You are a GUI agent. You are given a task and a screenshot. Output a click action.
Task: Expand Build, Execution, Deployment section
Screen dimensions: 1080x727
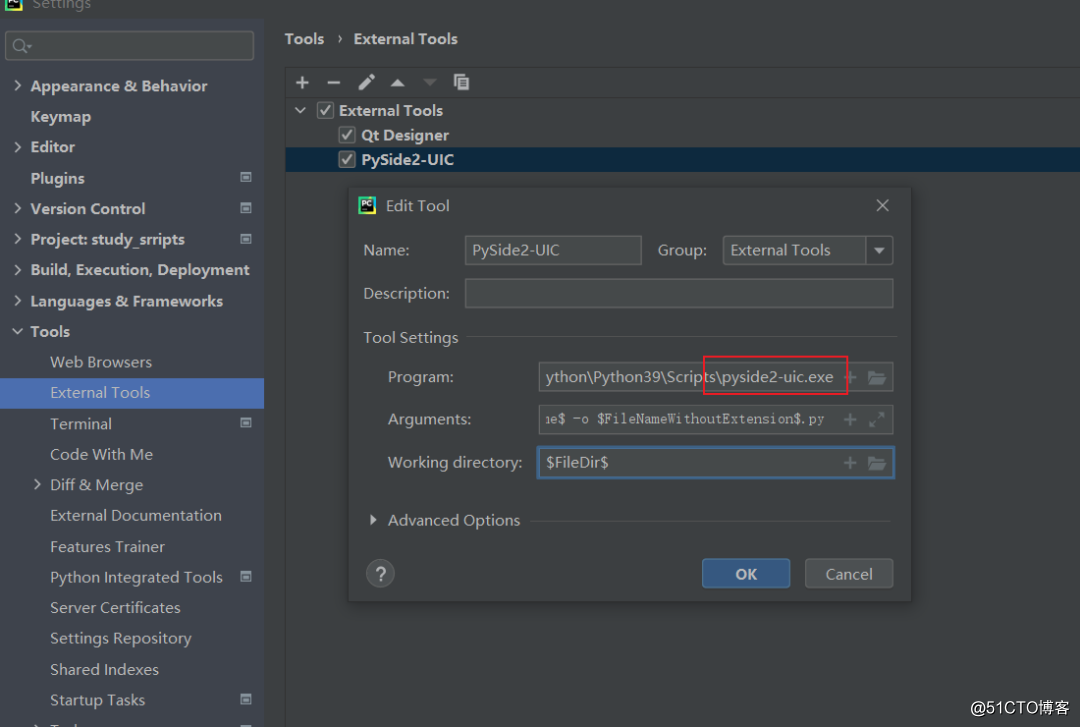(17, 269)
